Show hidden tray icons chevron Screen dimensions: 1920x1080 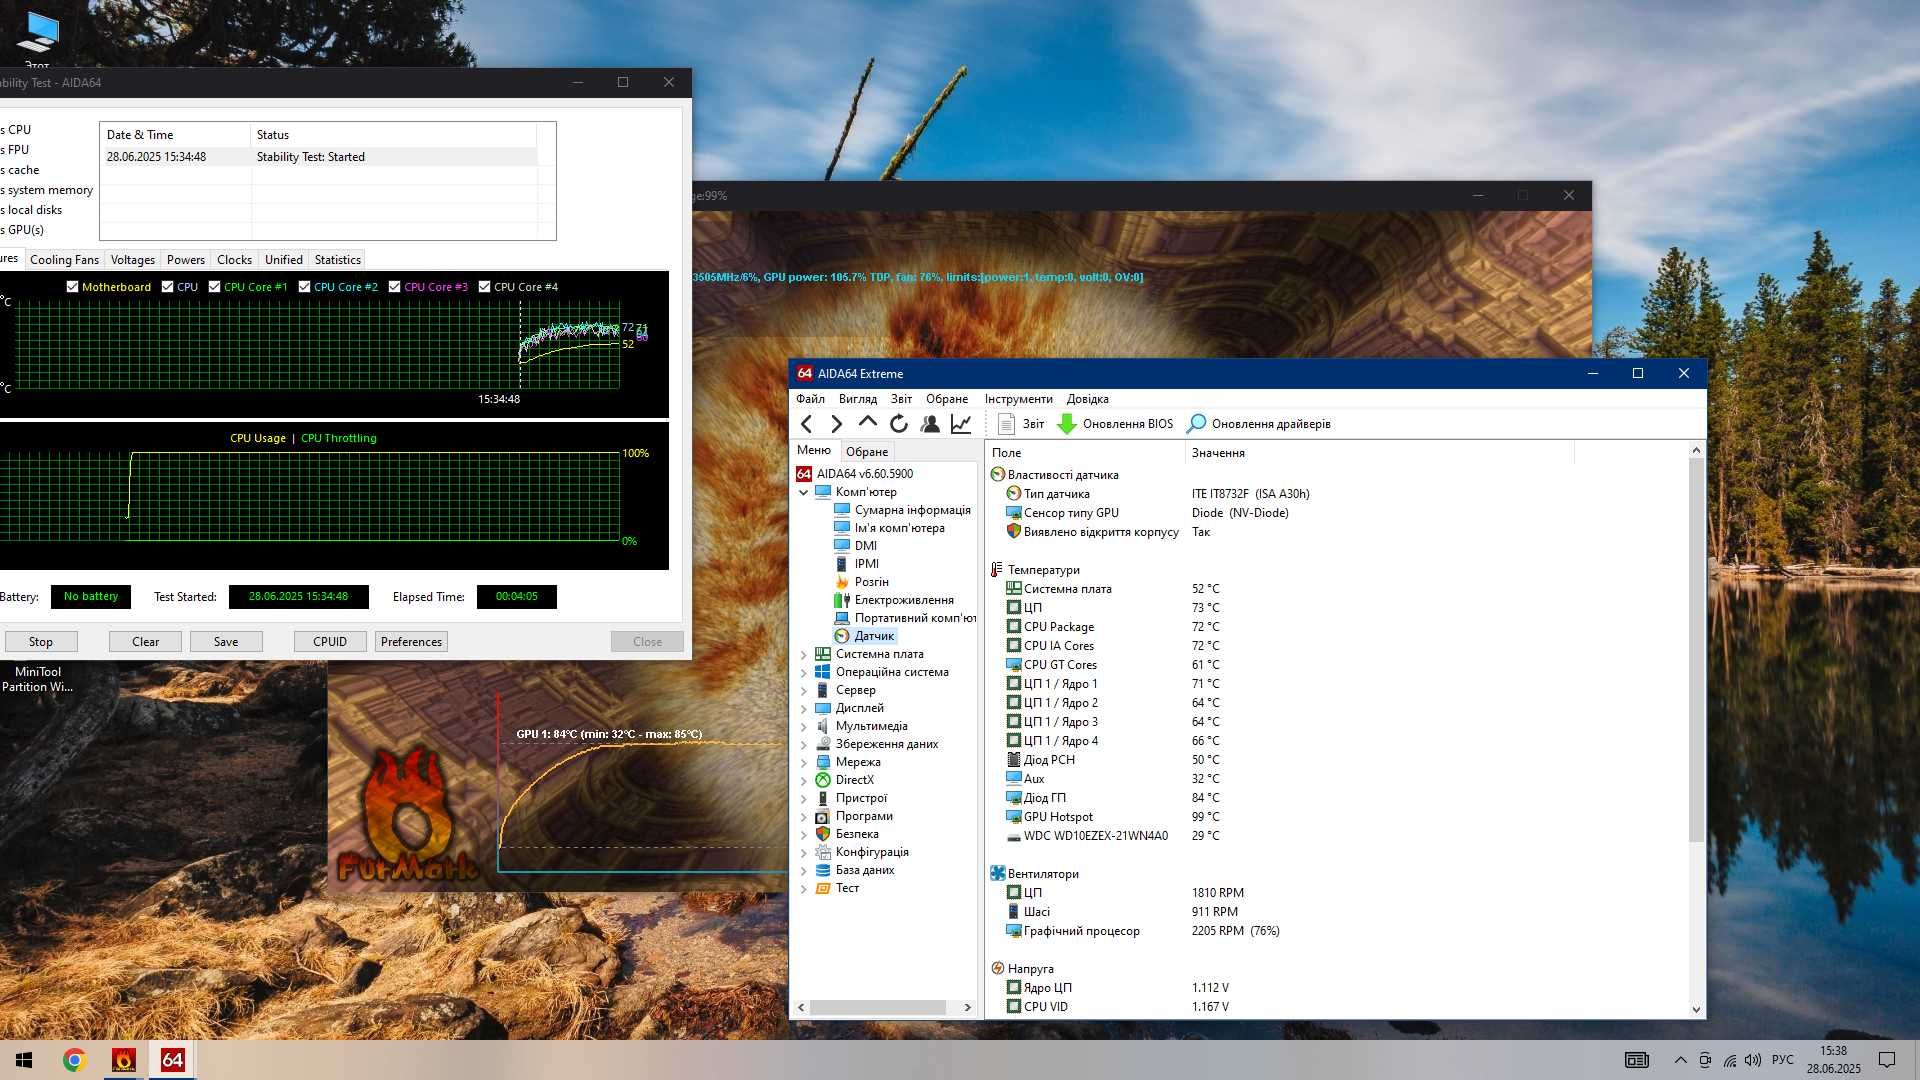coord(1680,1060)
